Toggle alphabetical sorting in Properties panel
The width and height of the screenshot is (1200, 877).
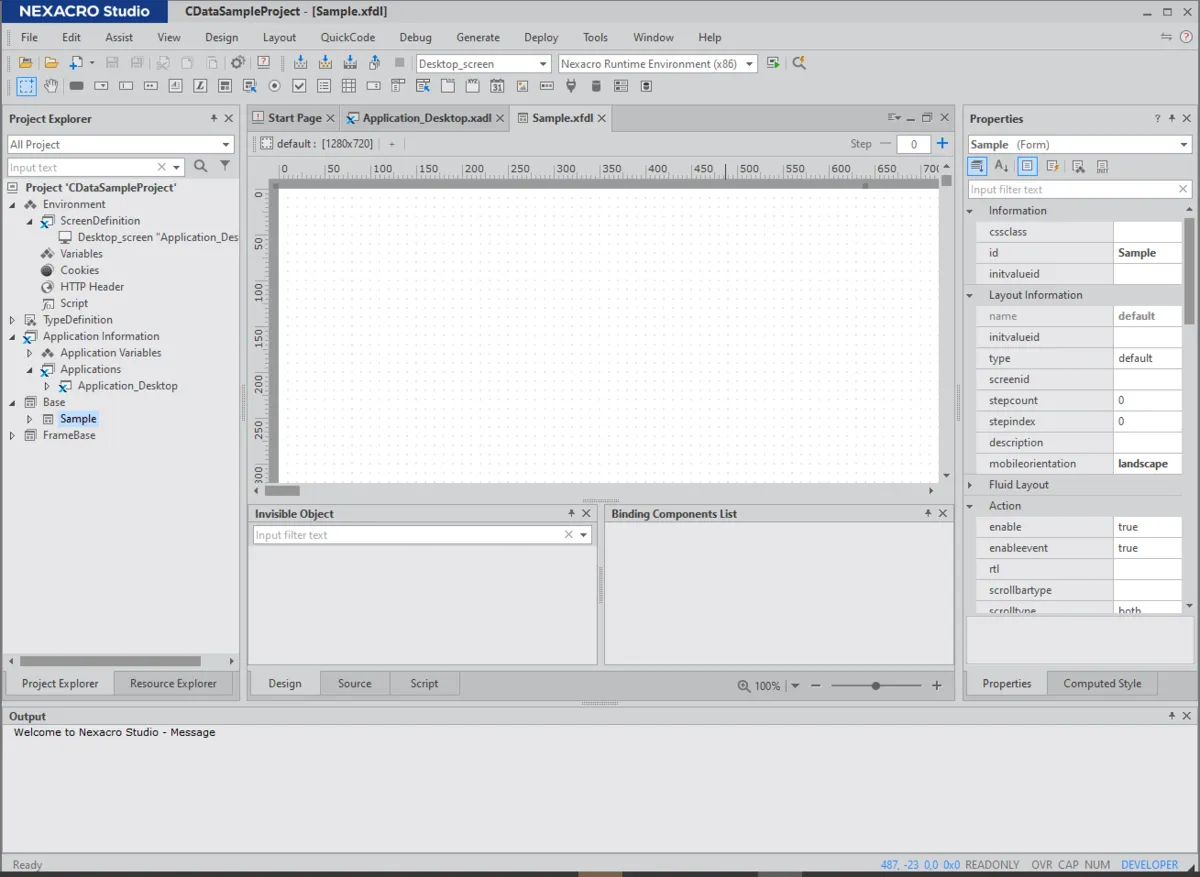pos(1003,167)
